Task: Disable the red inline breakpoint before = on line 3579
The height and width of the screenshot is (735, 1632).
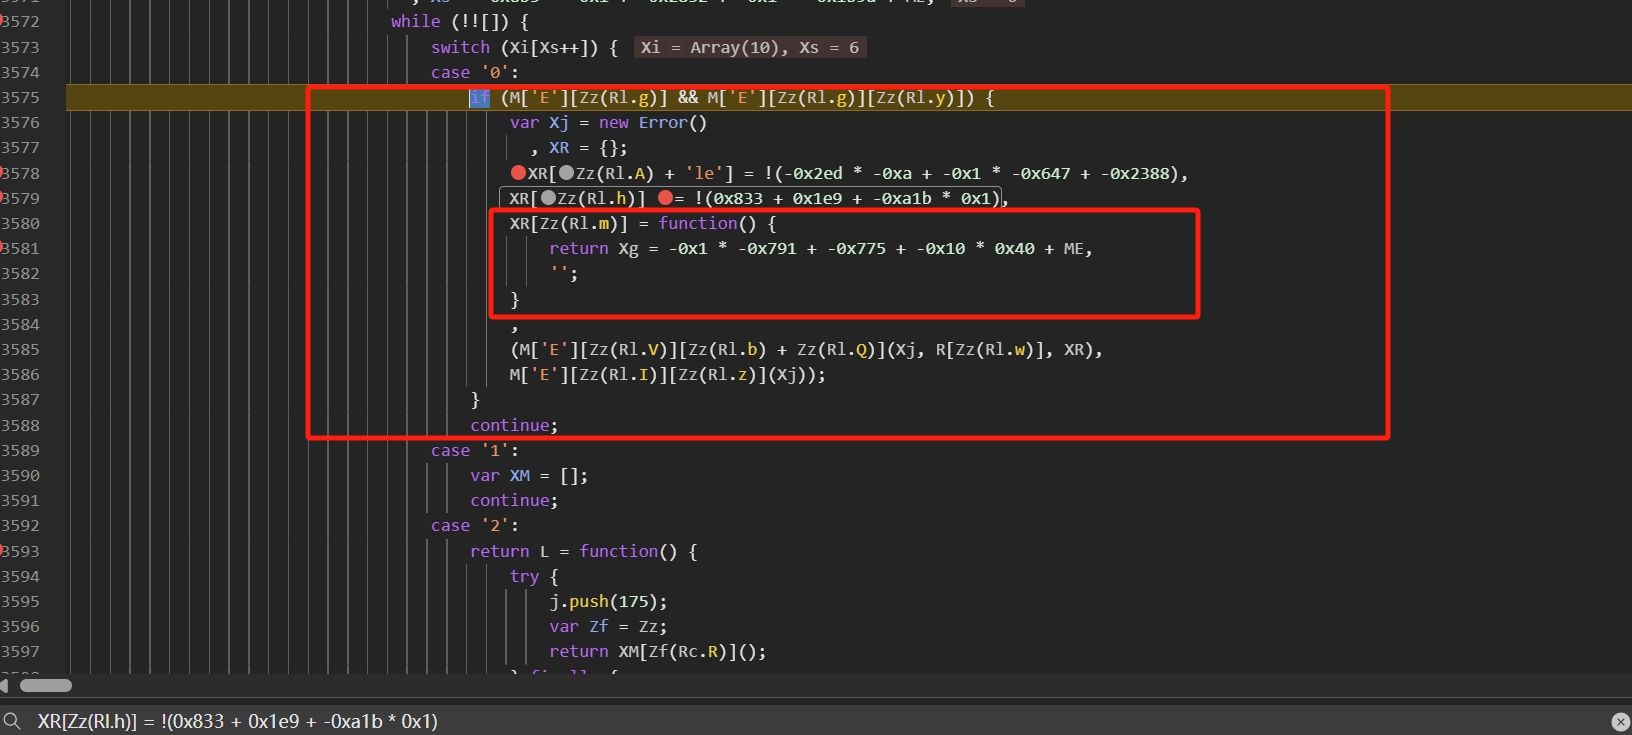Action: tap(665, 198)
